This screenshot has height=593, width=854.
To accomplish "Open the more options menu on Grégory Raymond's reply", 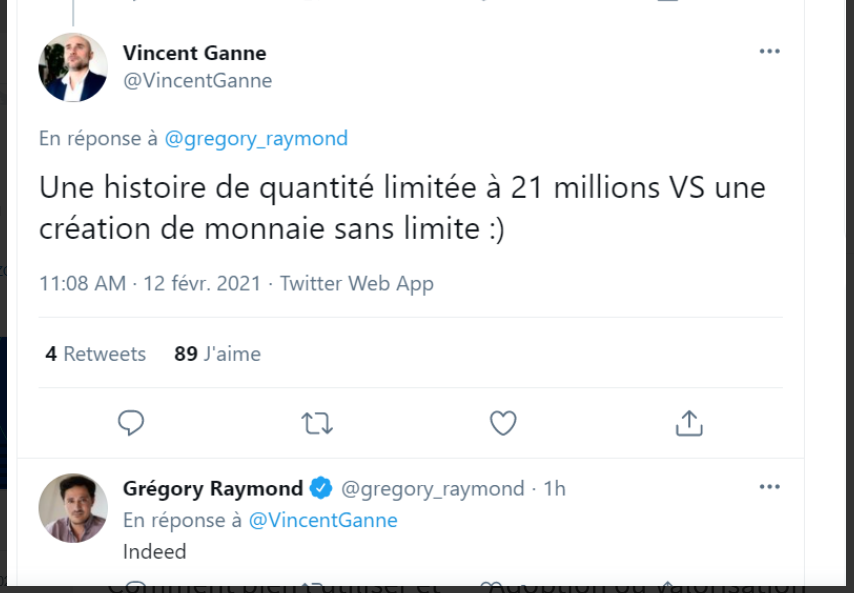I will (x=769, y=487).
